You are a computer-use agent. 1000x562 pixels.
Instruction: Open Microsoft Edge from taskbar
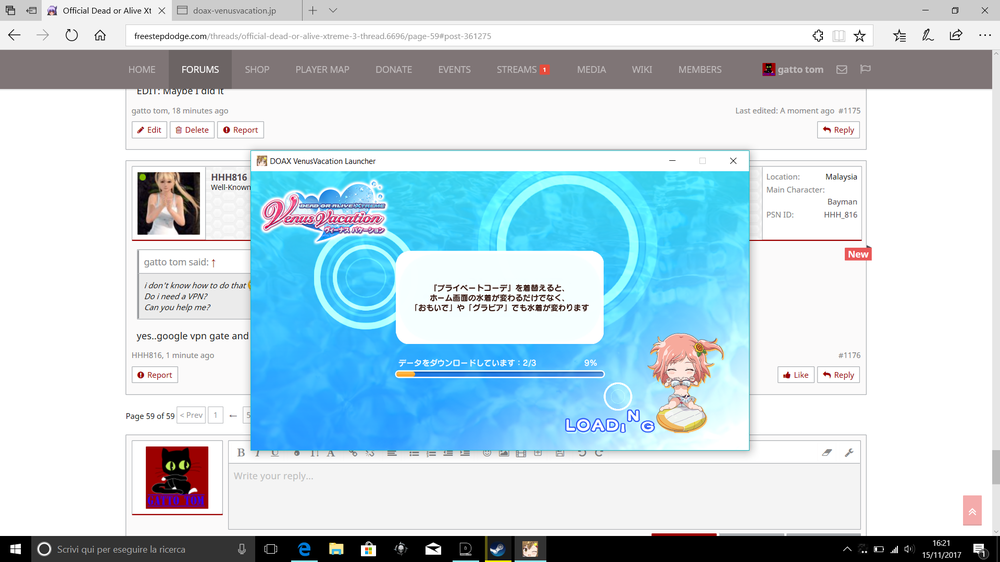coord(304,549)
